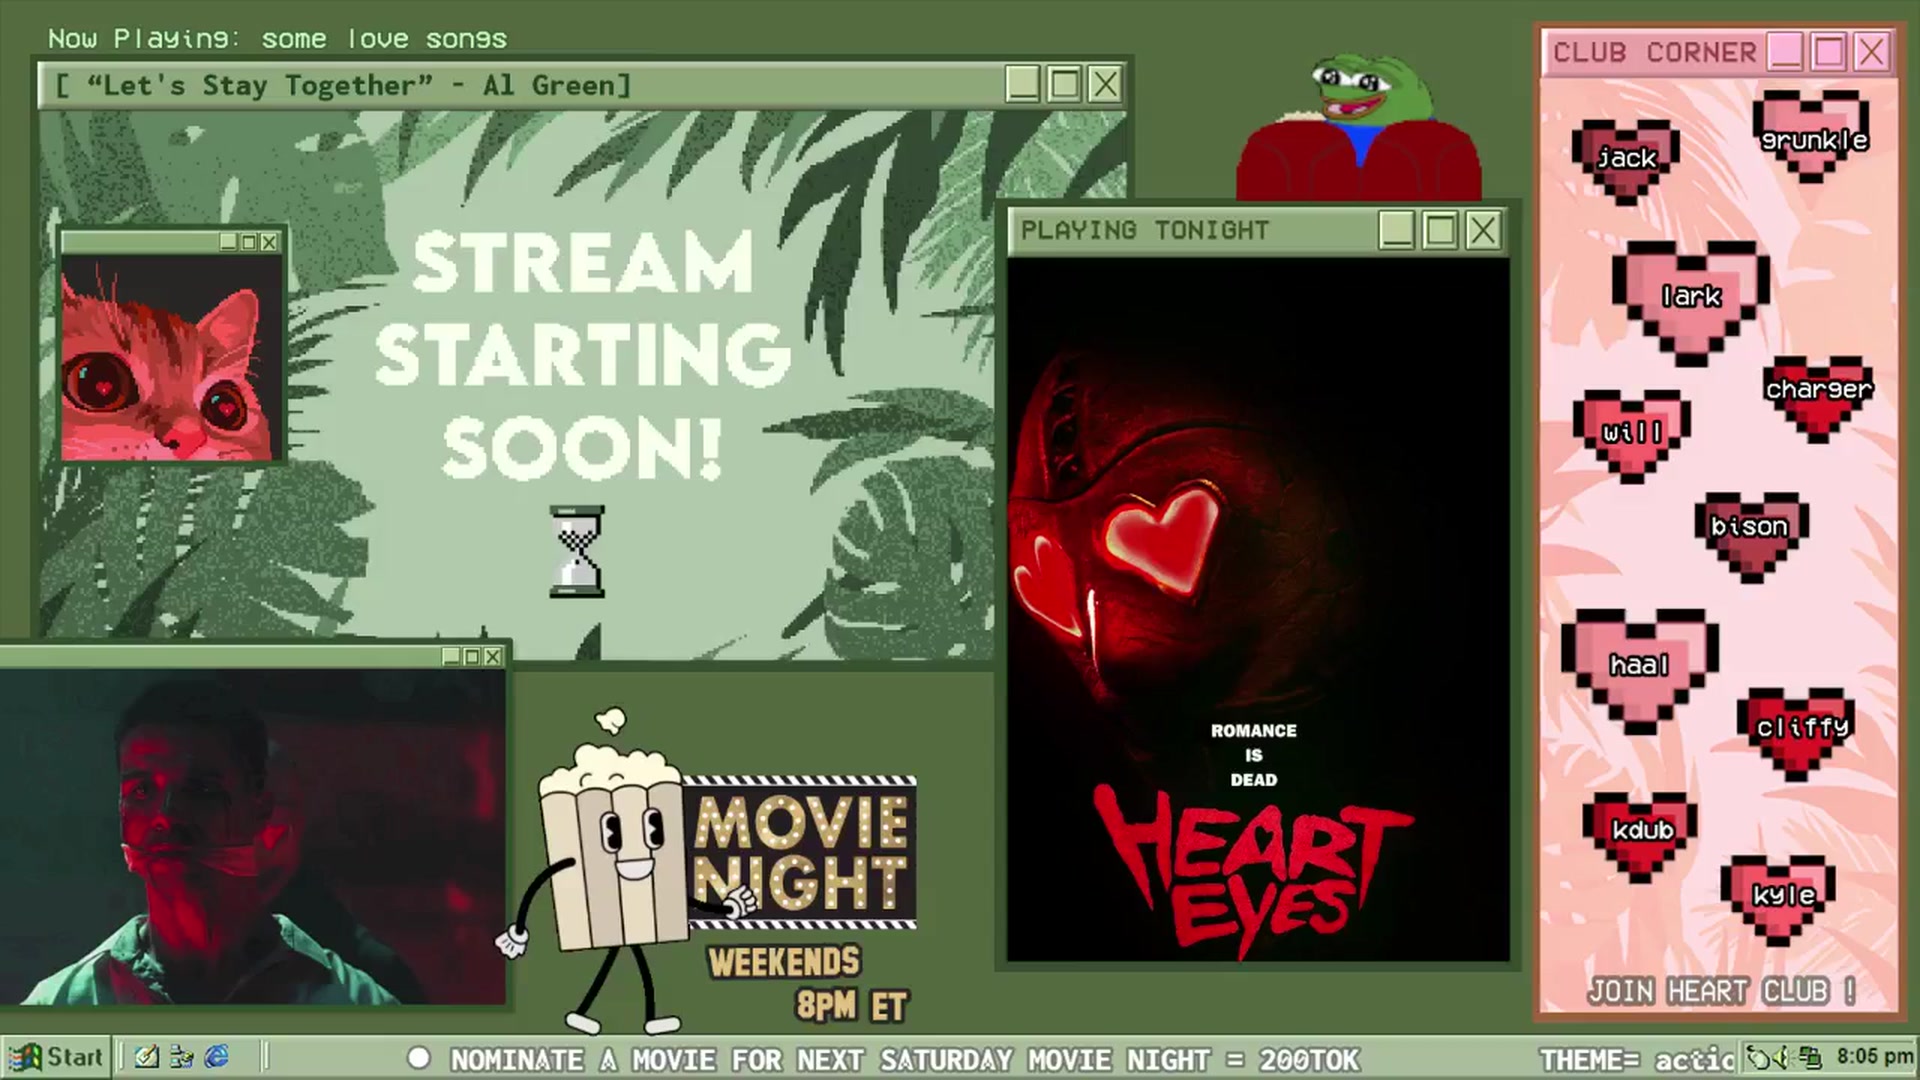Maximize the movie clip window at bottom left
The width and height of the screenshot is (1920, 1080).
(x=472, y=657)
